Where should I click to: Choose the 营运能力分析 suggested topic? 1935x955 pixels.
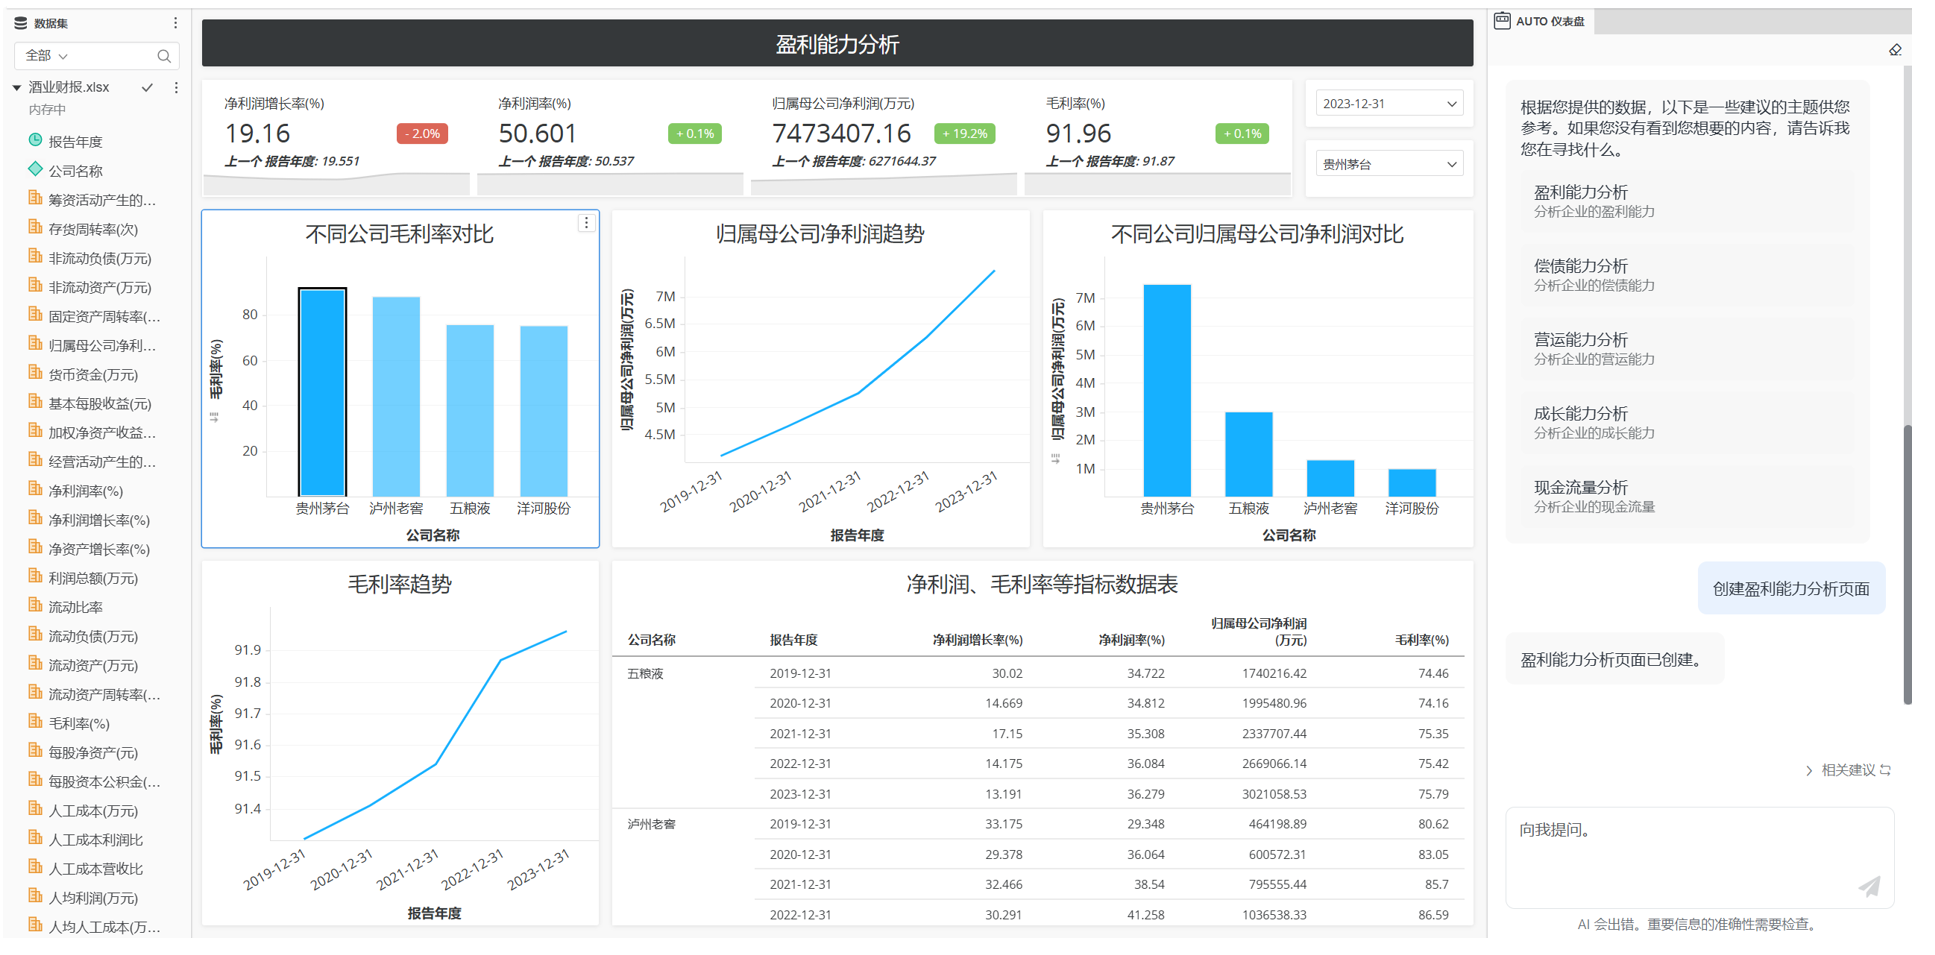coord(1689,348)
